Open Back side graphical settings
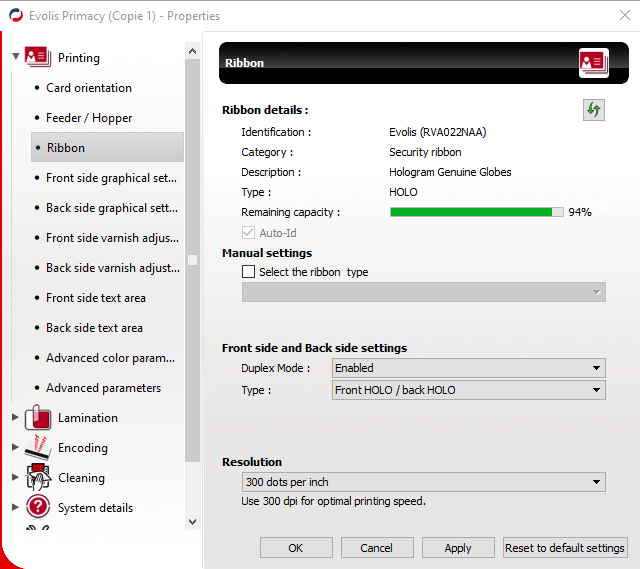 (x=112, y=208)
